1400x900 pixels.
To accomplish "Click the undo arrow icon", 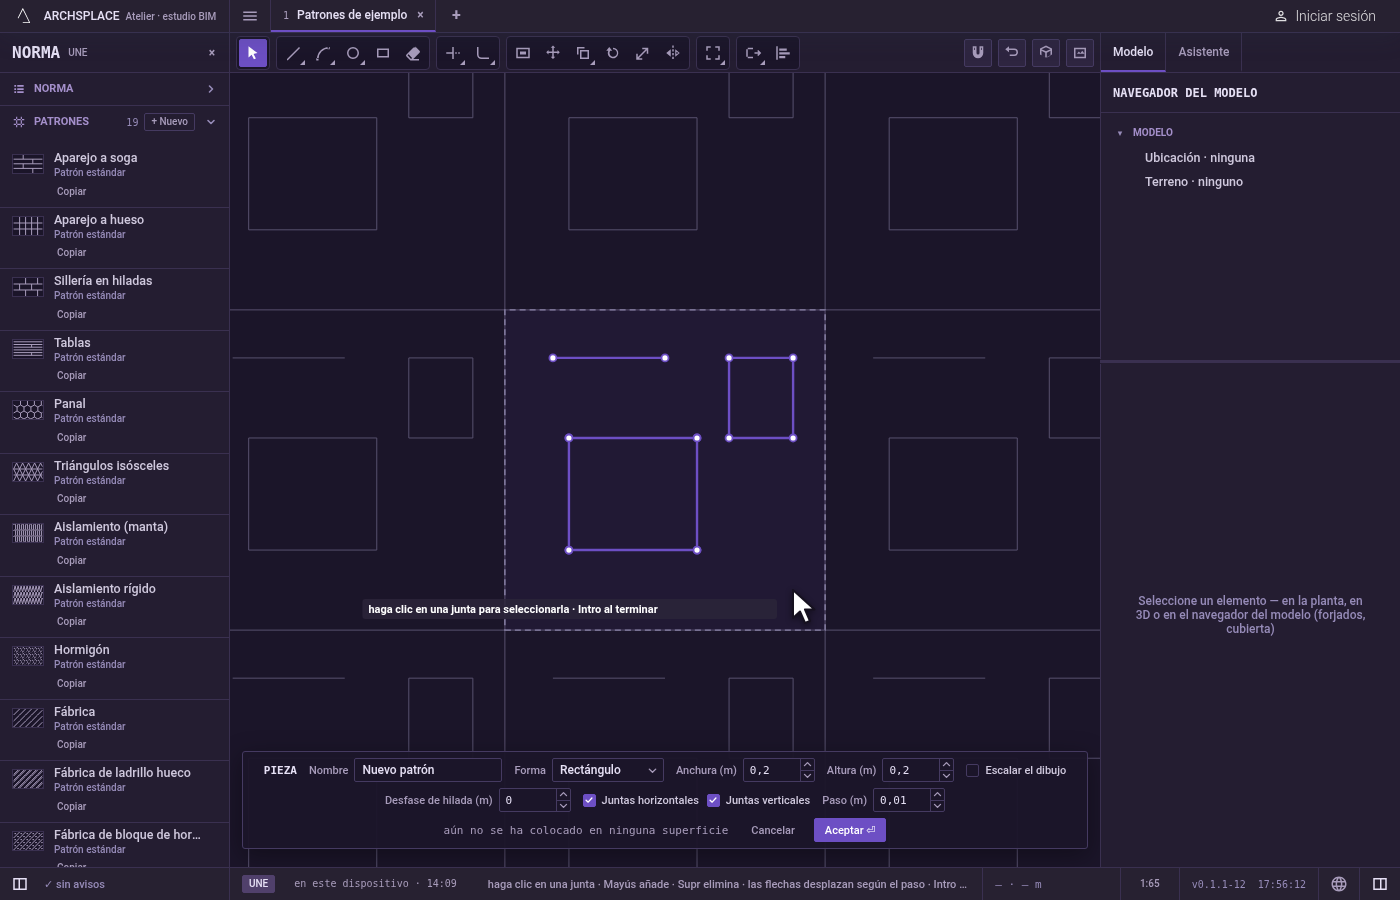I will [x=1012, y=53].
